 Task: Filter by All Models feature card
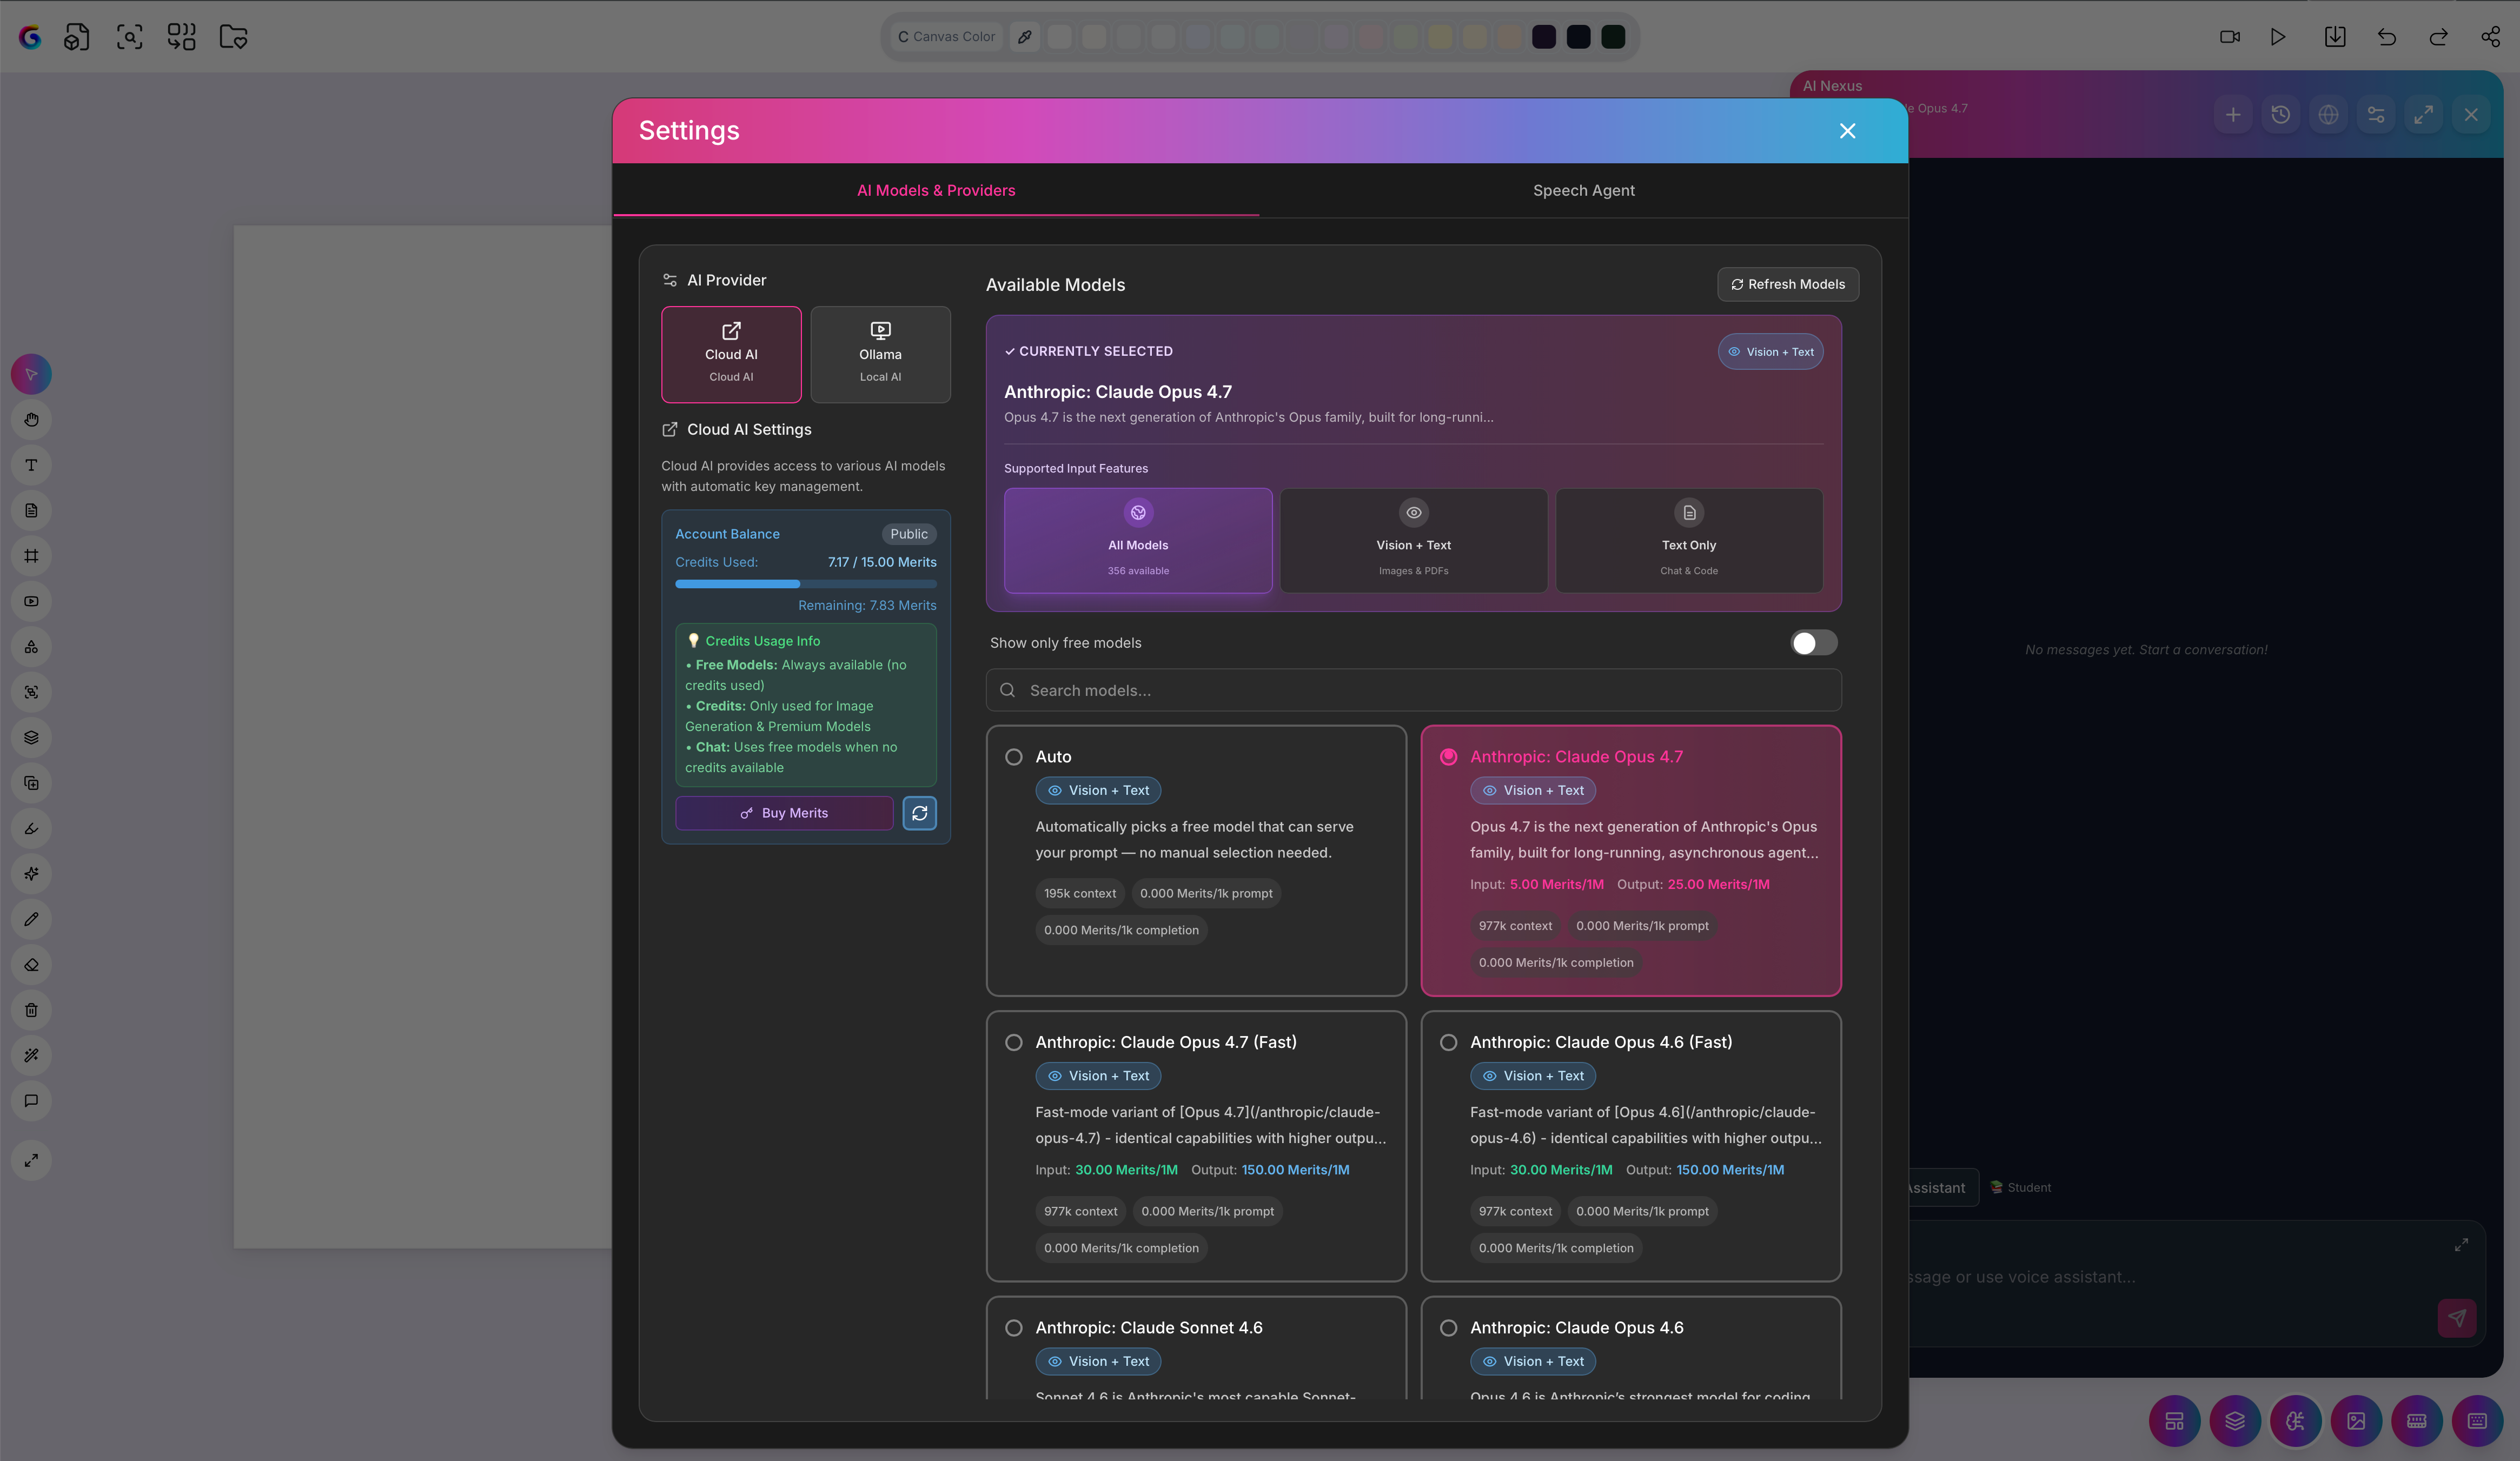1138,541
